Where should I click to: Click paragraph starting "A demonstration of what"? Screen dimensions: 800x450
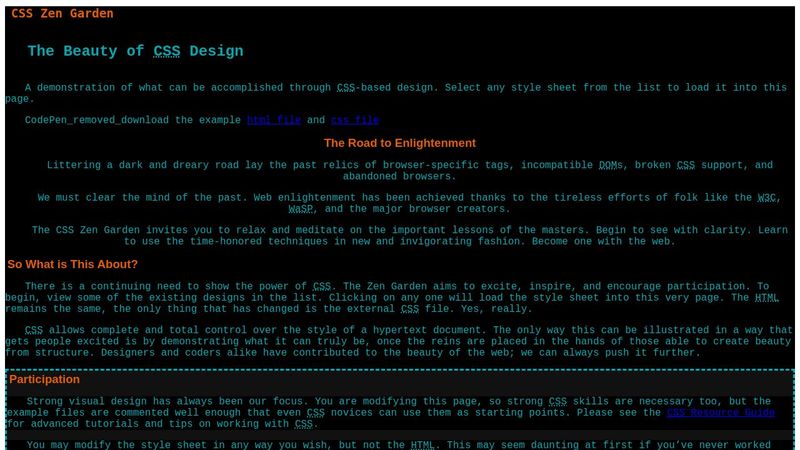[x=399, y=93]
